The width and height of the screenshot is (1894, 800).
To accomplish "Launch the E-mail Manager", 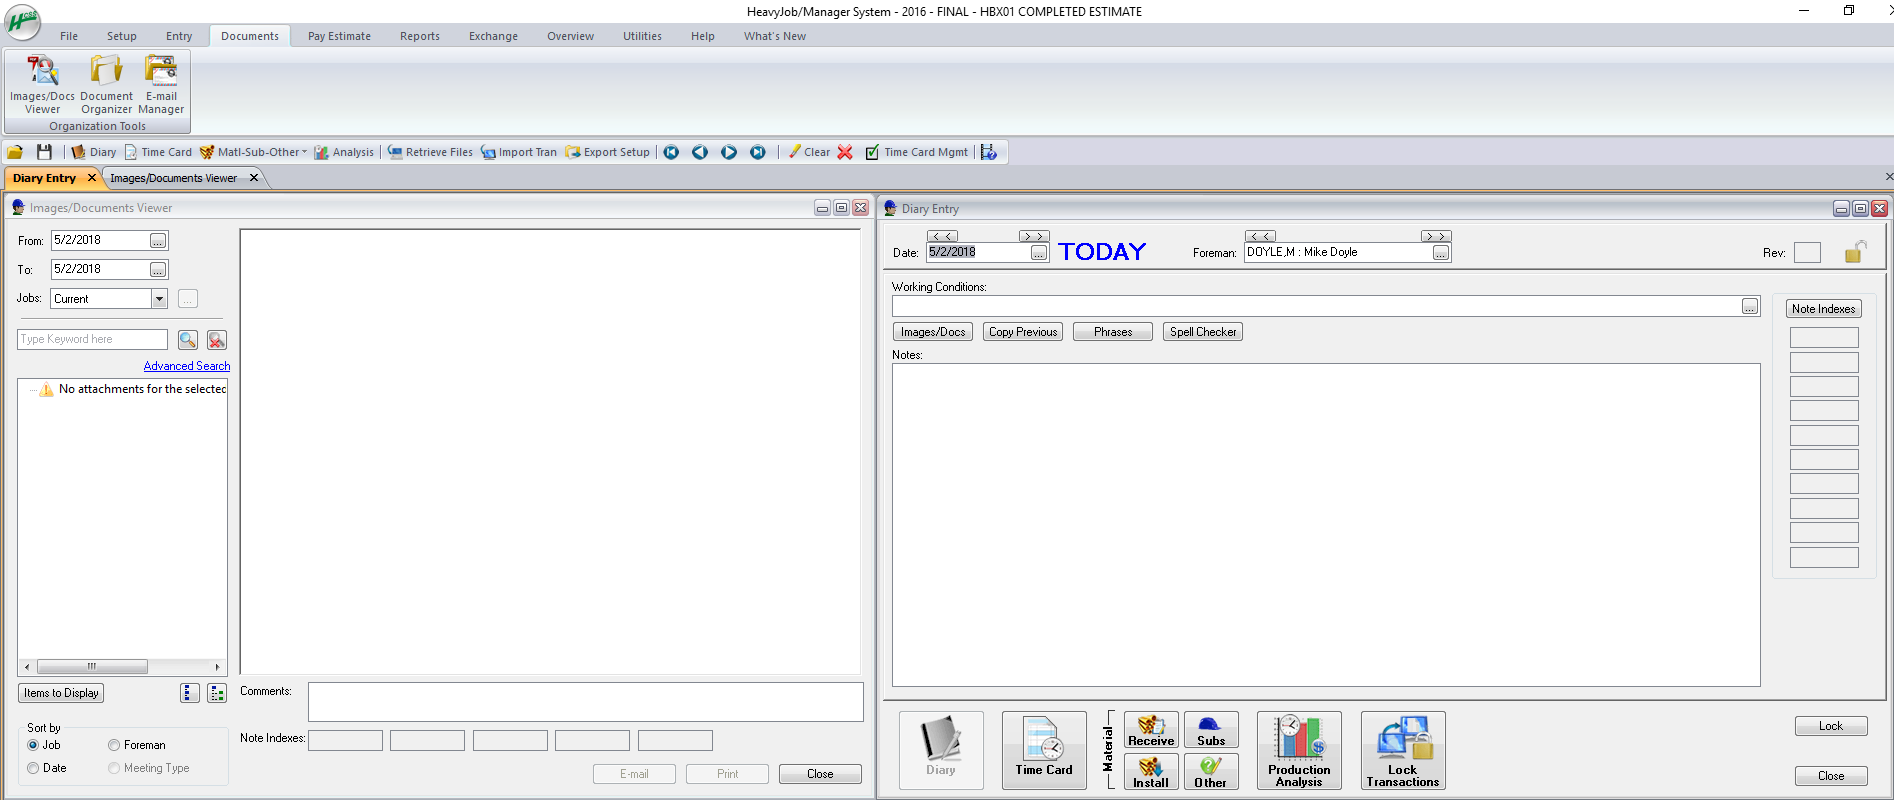I will click(161, 85).
